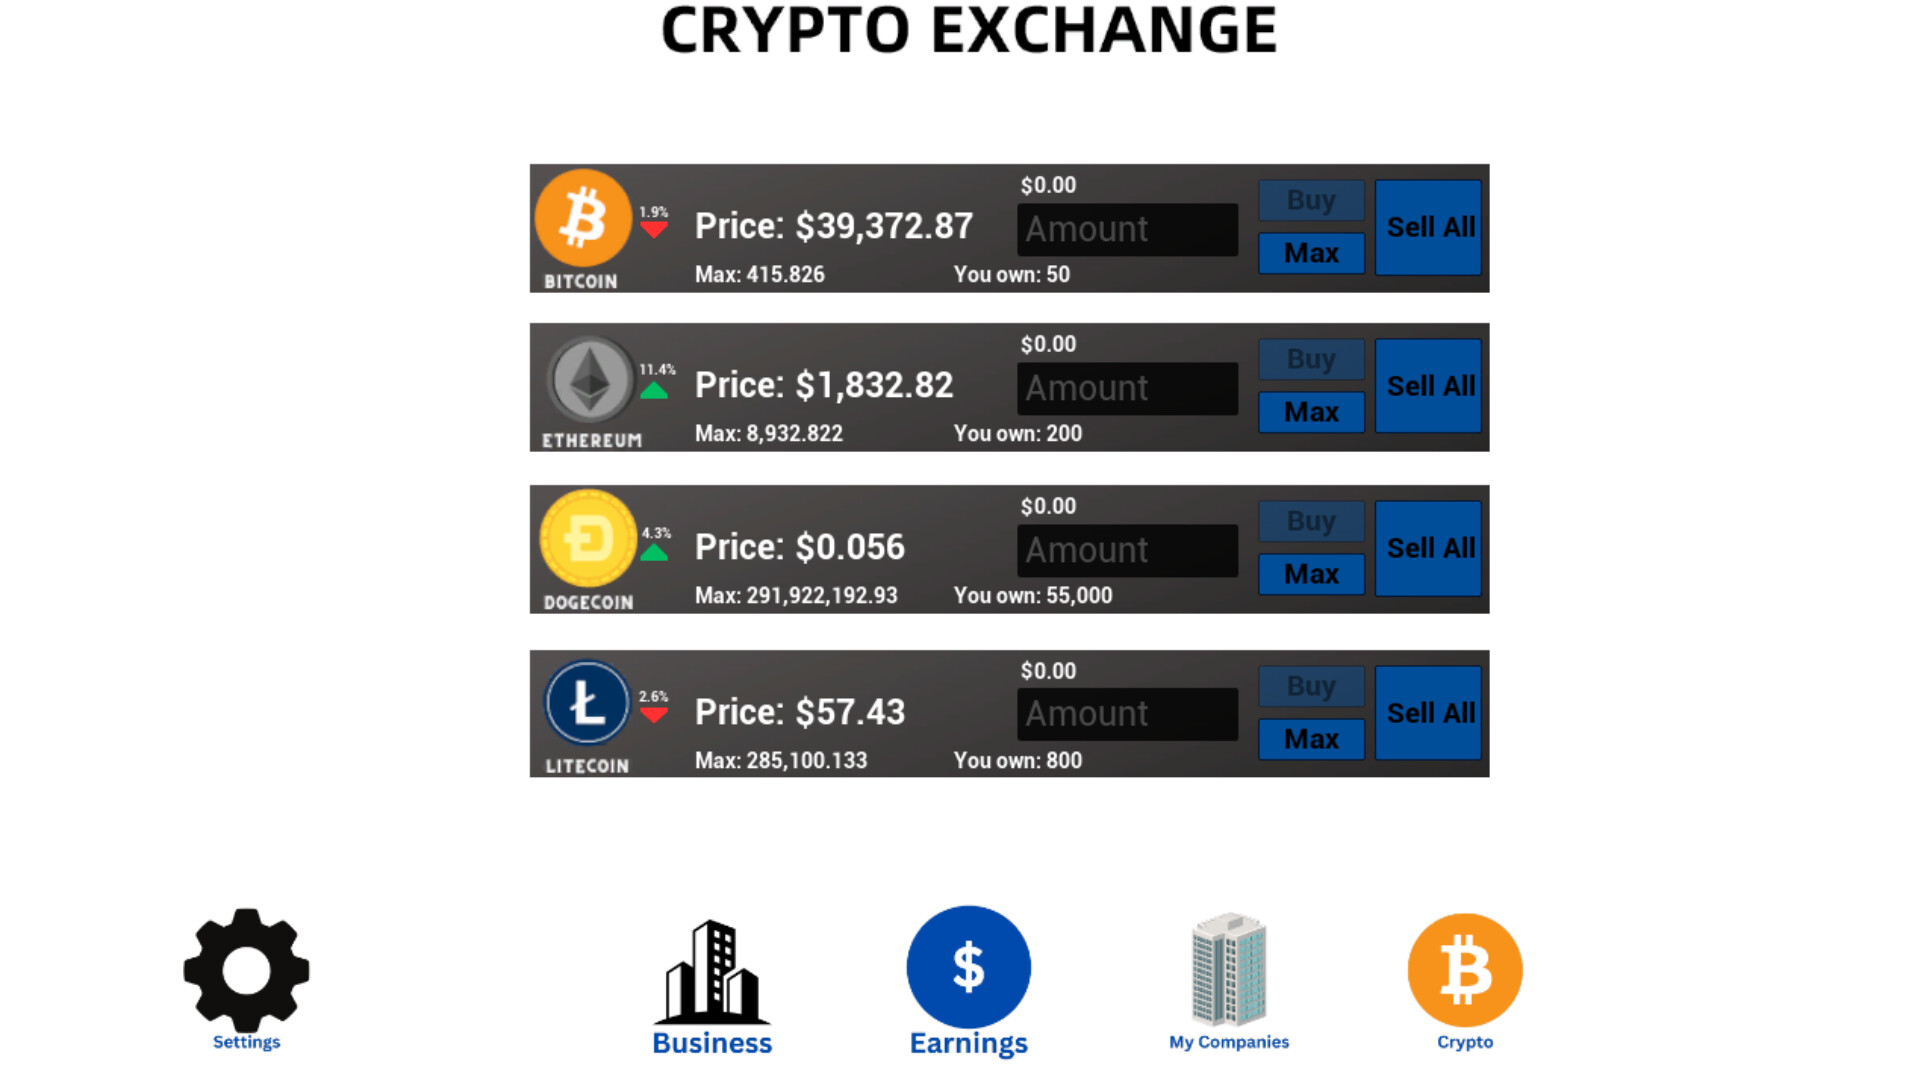The image size is (1920, 1080).
Task: Sell all Dogecoin holdings
Action: [x=1428, y=548]
